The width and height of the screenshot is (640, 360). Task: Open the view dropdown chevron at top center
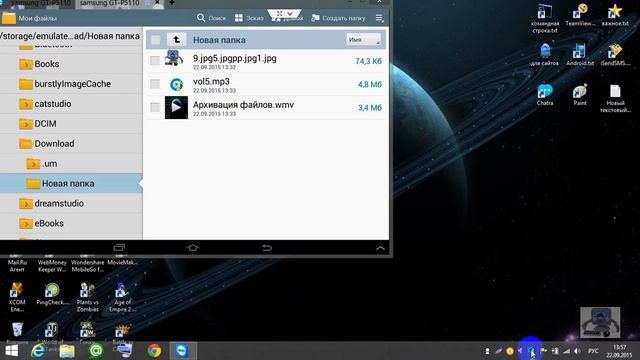pos(289,13)
